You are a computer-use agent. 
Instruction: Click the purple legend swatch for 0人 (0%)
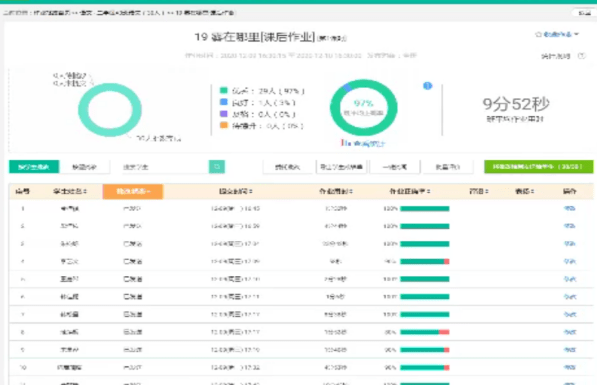pos(224,113)
